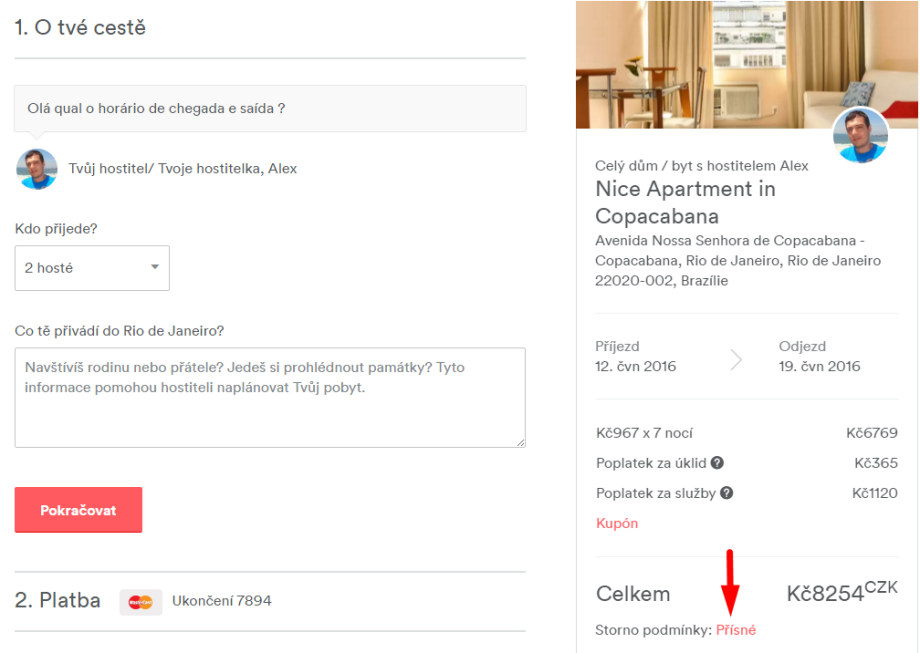Open the guest count dropdown
920x653 pixels.
(x=92, y=268)
